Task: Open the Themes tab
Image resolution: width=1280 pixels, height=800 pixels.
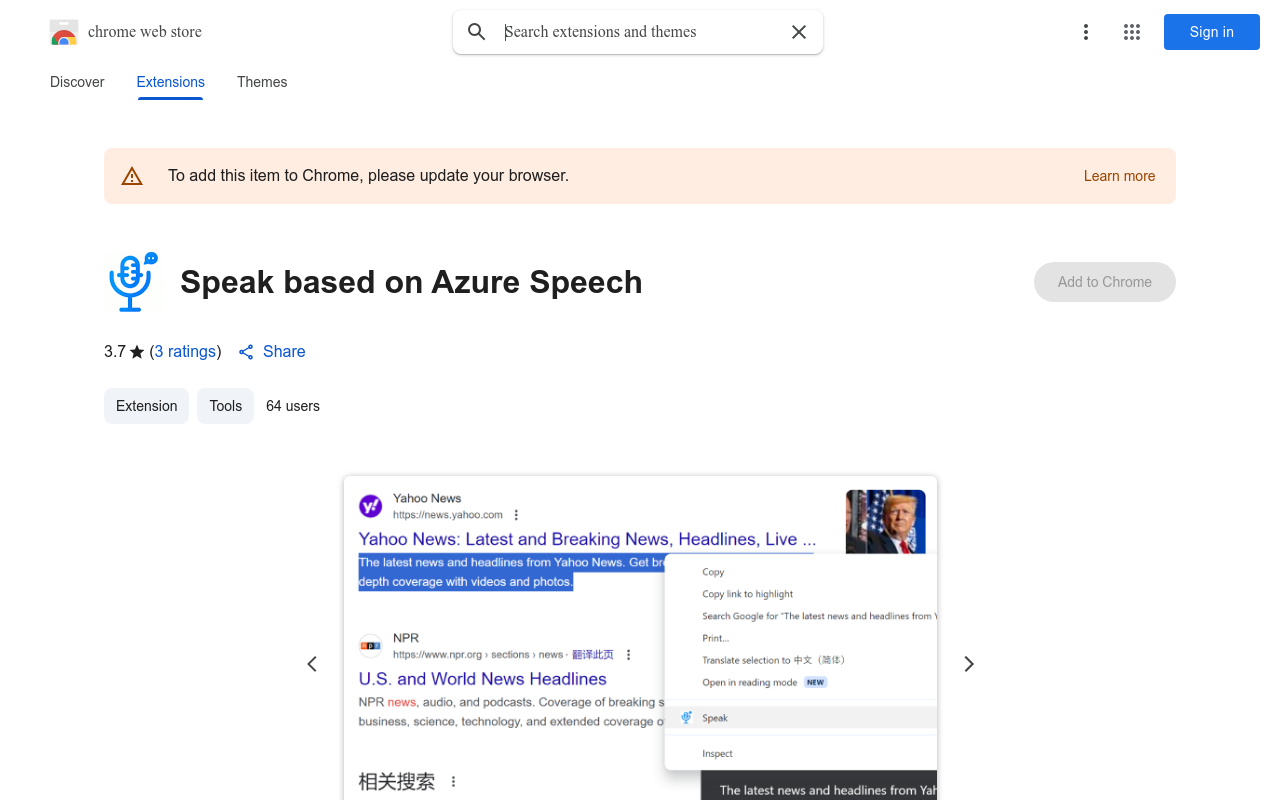Action: 262,82
